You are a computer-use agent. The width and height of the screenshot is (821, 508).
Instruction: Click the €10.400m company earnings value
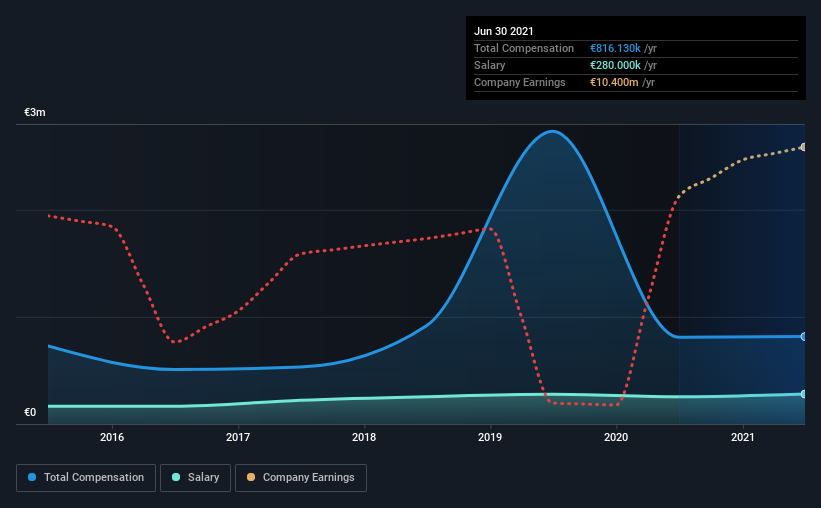click(614, 82)
